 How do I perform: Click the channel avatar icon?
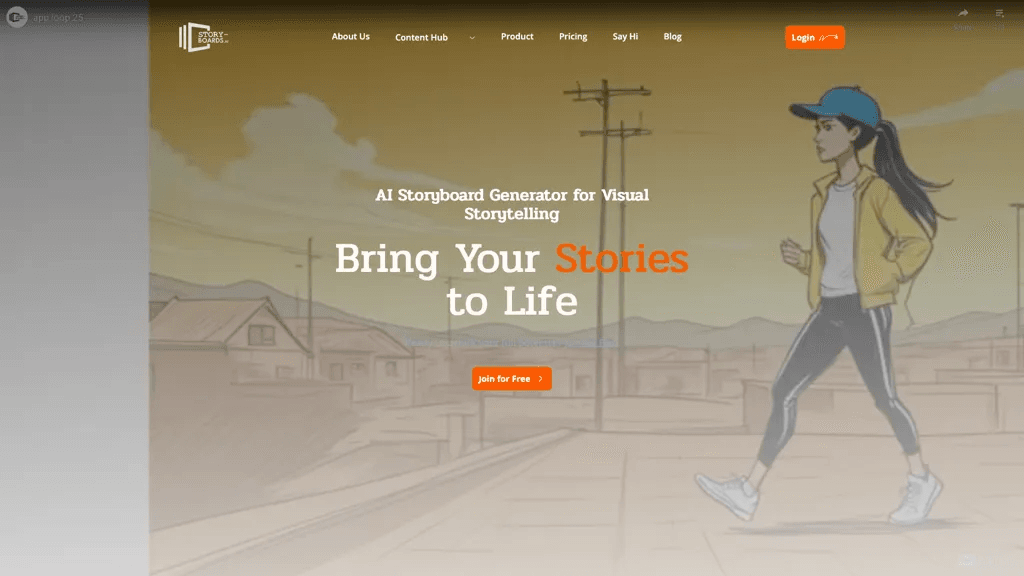pyautogui.click(x=17, y=17)
